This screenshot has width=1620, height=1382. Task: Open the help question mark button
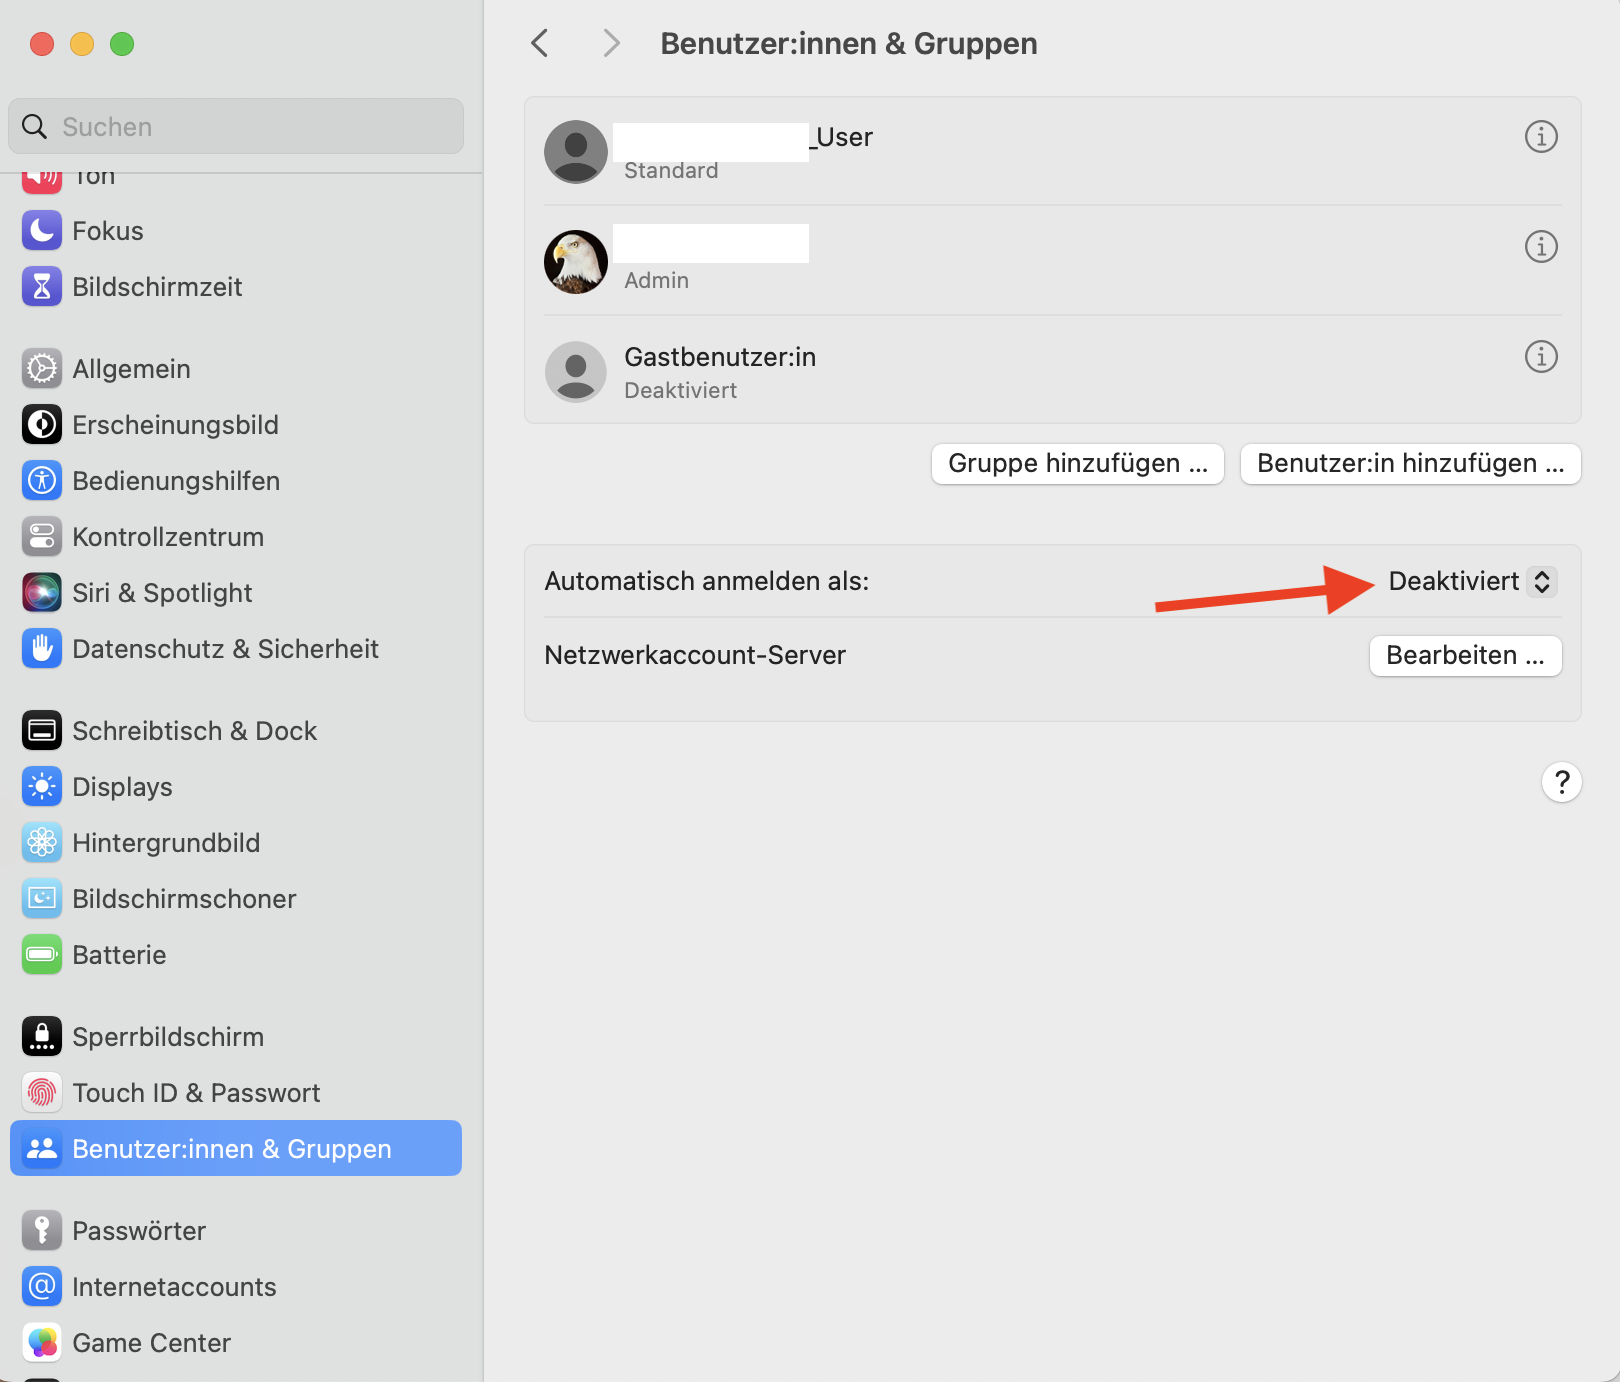point(1562,782)
